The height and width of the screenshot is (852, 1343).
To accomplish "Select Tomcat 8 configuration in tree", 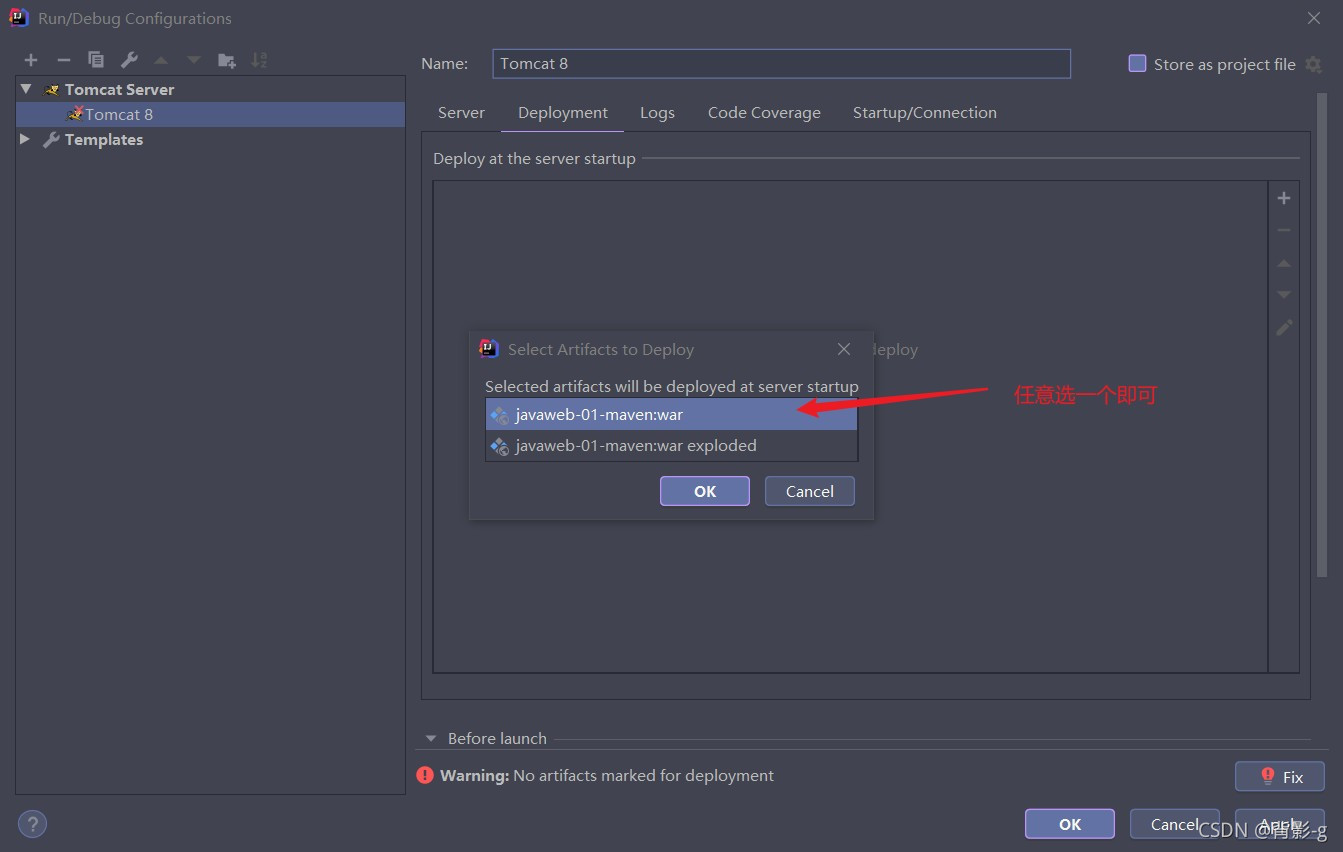I will 210,114.
